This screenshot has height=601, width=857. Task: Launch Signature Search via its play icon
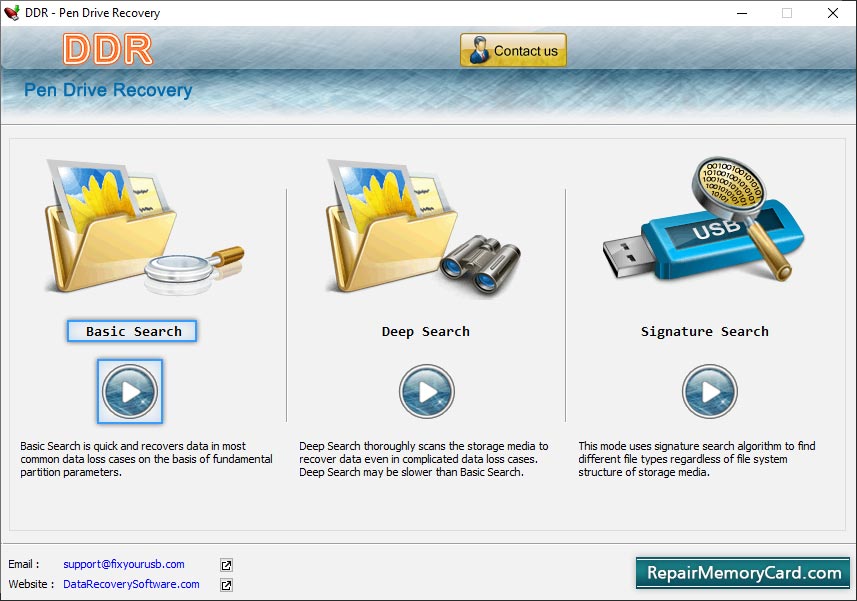click(x=709, y=391)
